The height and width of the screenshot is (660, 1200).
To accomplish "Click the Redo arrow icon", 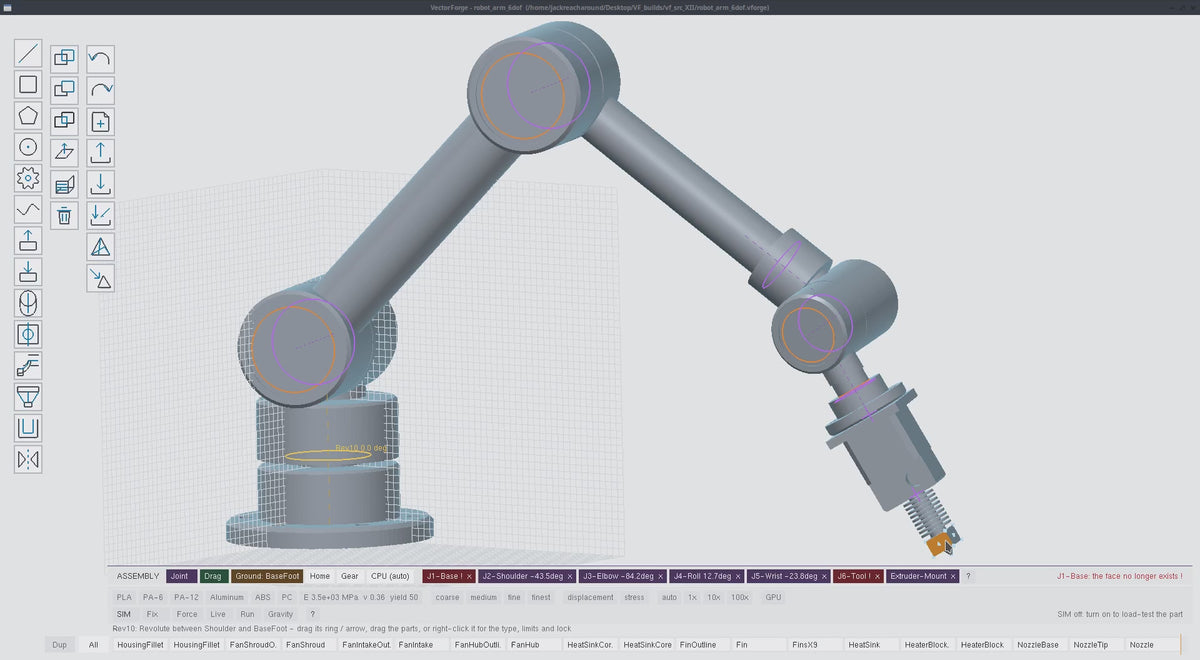I will [100, 90].
